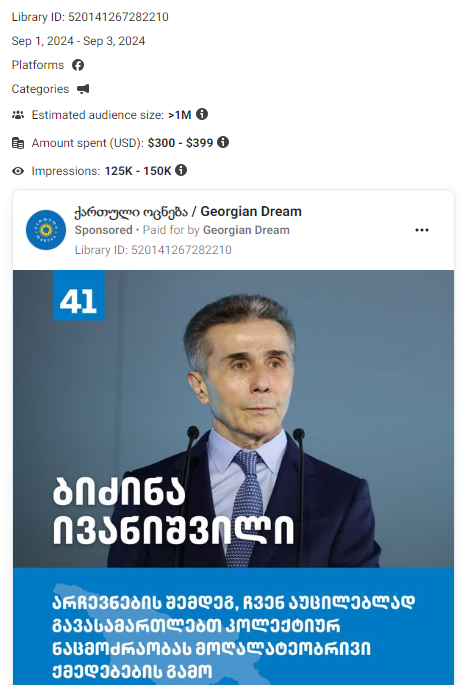466x685 pixels.
Task: Click the 'Paid for by Georgian Dream' link
Action: coord(216,230)
